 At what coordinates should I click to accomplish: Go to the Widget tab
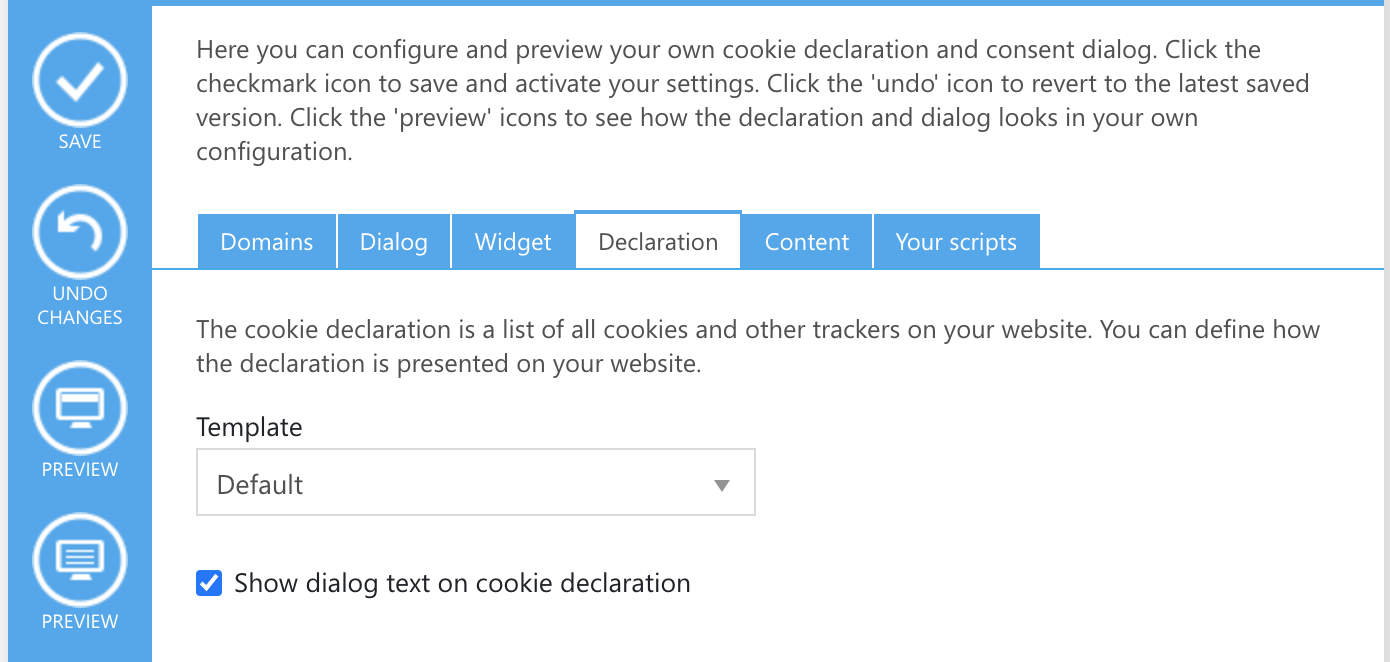[x=513, y=242]
